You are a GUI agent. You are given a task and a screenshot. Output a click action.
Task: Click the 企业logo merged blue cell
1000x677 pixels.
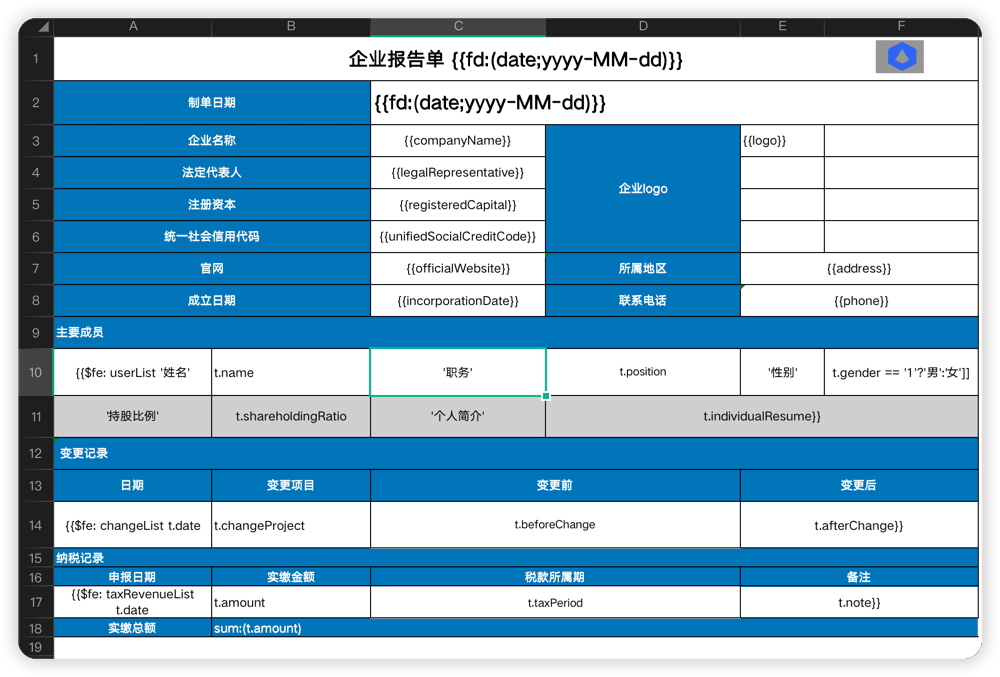[x=643, y=189]
